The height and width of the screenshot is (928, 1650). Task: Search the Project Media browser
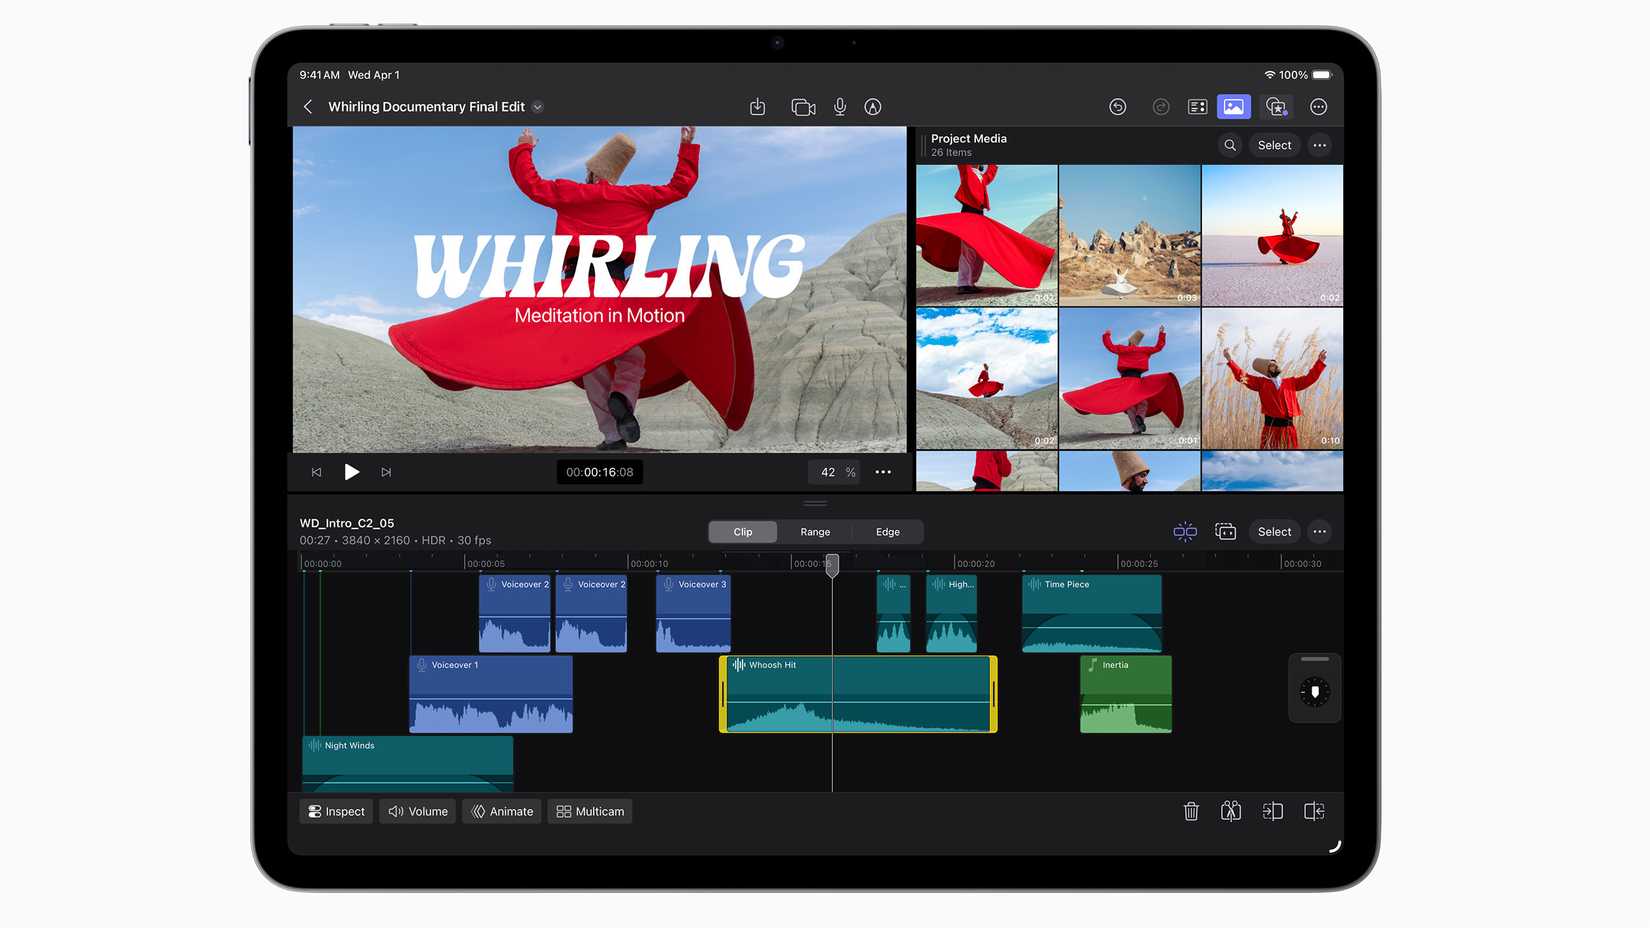(x=1230, y=145)
